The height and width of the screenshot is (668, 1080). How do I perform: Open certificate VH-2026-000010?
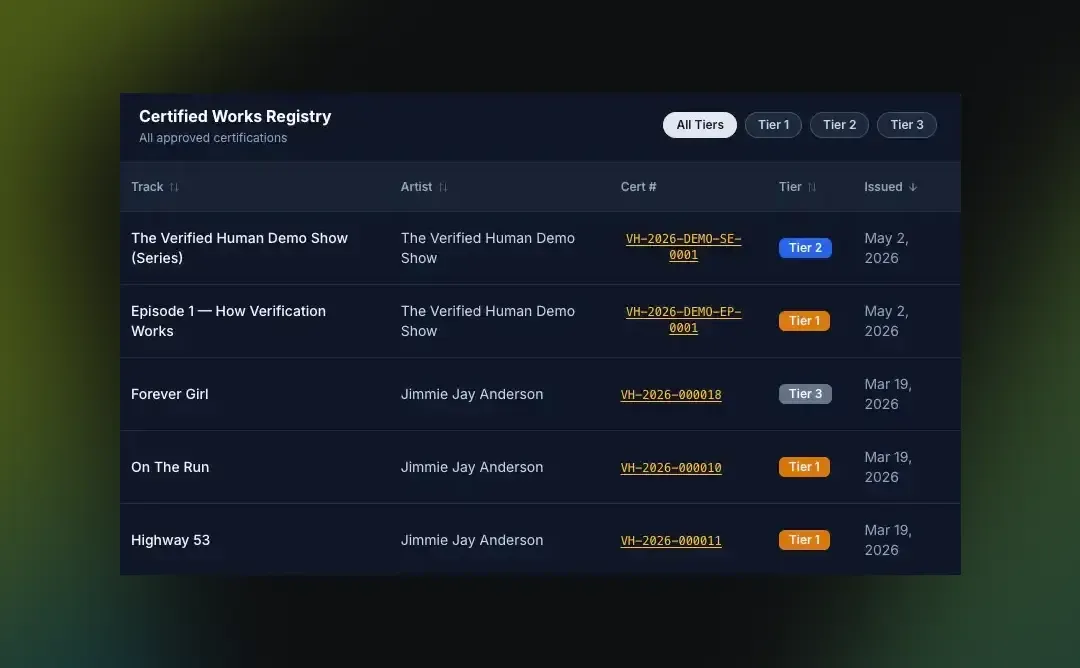[x=671, y=468]
